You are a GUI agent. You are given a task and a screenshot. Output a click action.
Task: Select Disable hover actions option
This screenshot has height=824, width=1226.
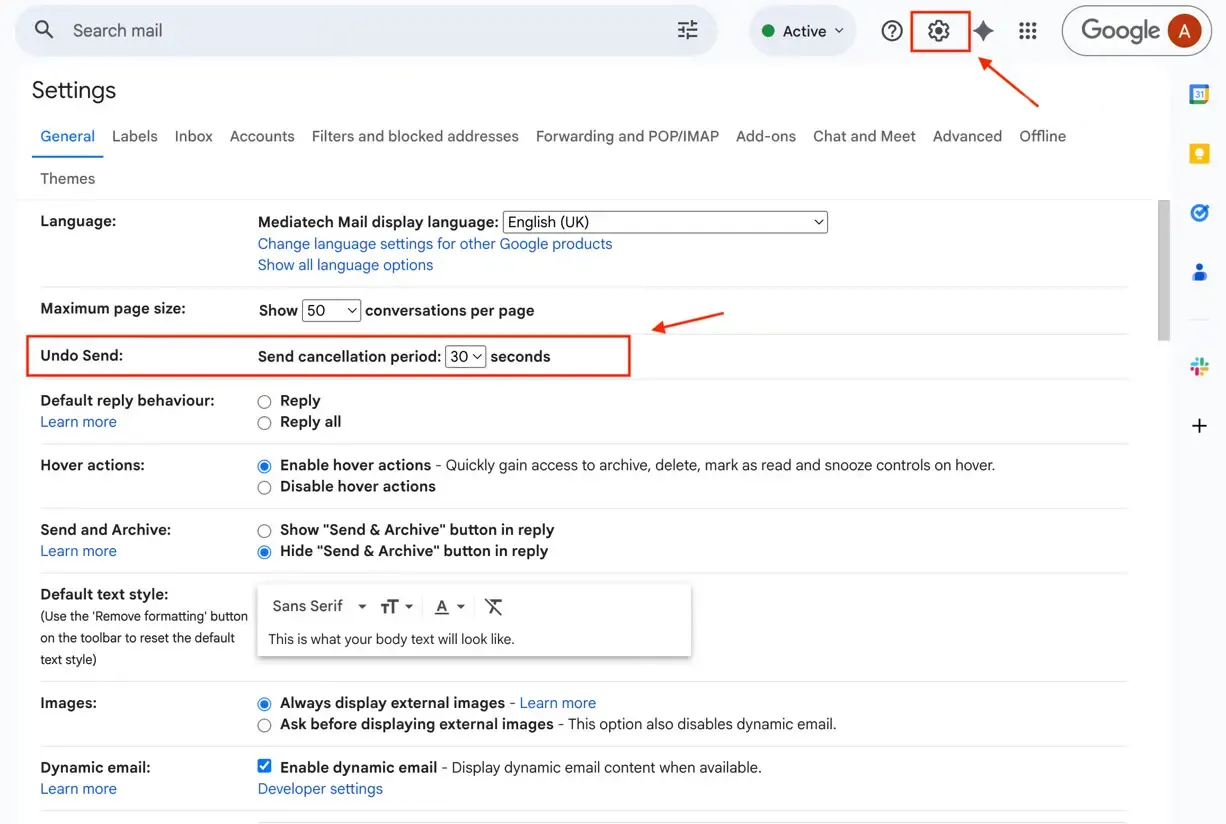[265, 488]
